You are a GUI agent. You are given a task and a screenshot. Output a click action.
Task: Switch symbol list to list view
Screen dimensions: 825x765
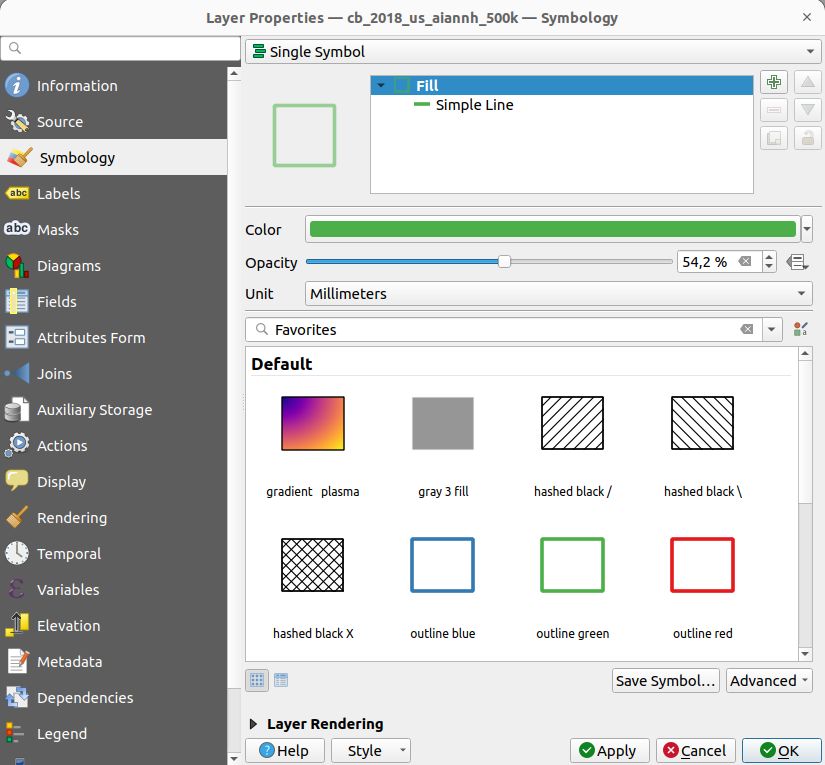coord(281,680)
